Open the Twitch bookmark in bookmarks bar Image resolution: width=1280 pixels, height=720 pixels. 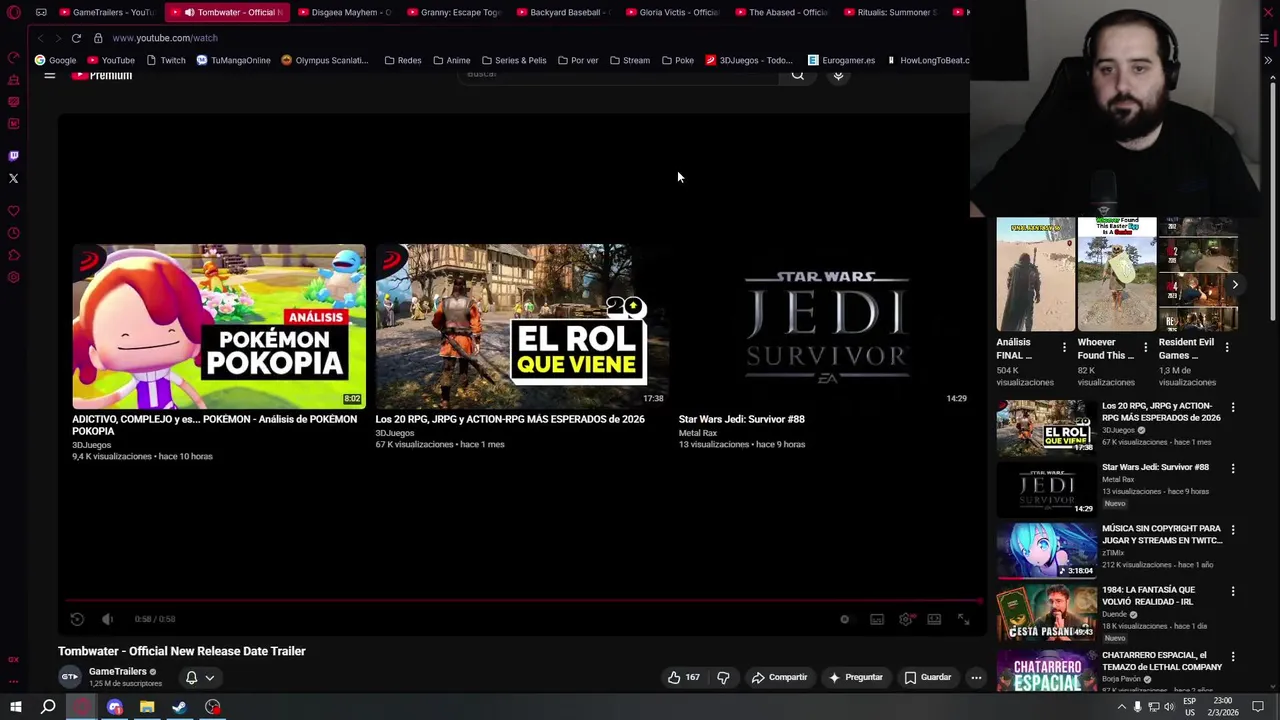pyautogui.click(x=165, y=60)
